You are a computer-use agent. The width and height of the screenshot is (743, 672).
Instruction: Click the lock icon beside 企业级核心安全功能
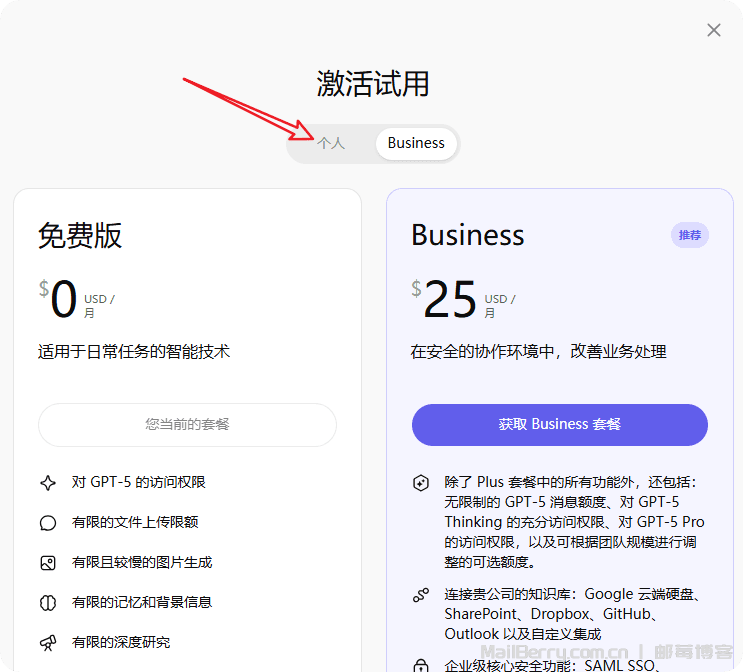pos(421,664)
